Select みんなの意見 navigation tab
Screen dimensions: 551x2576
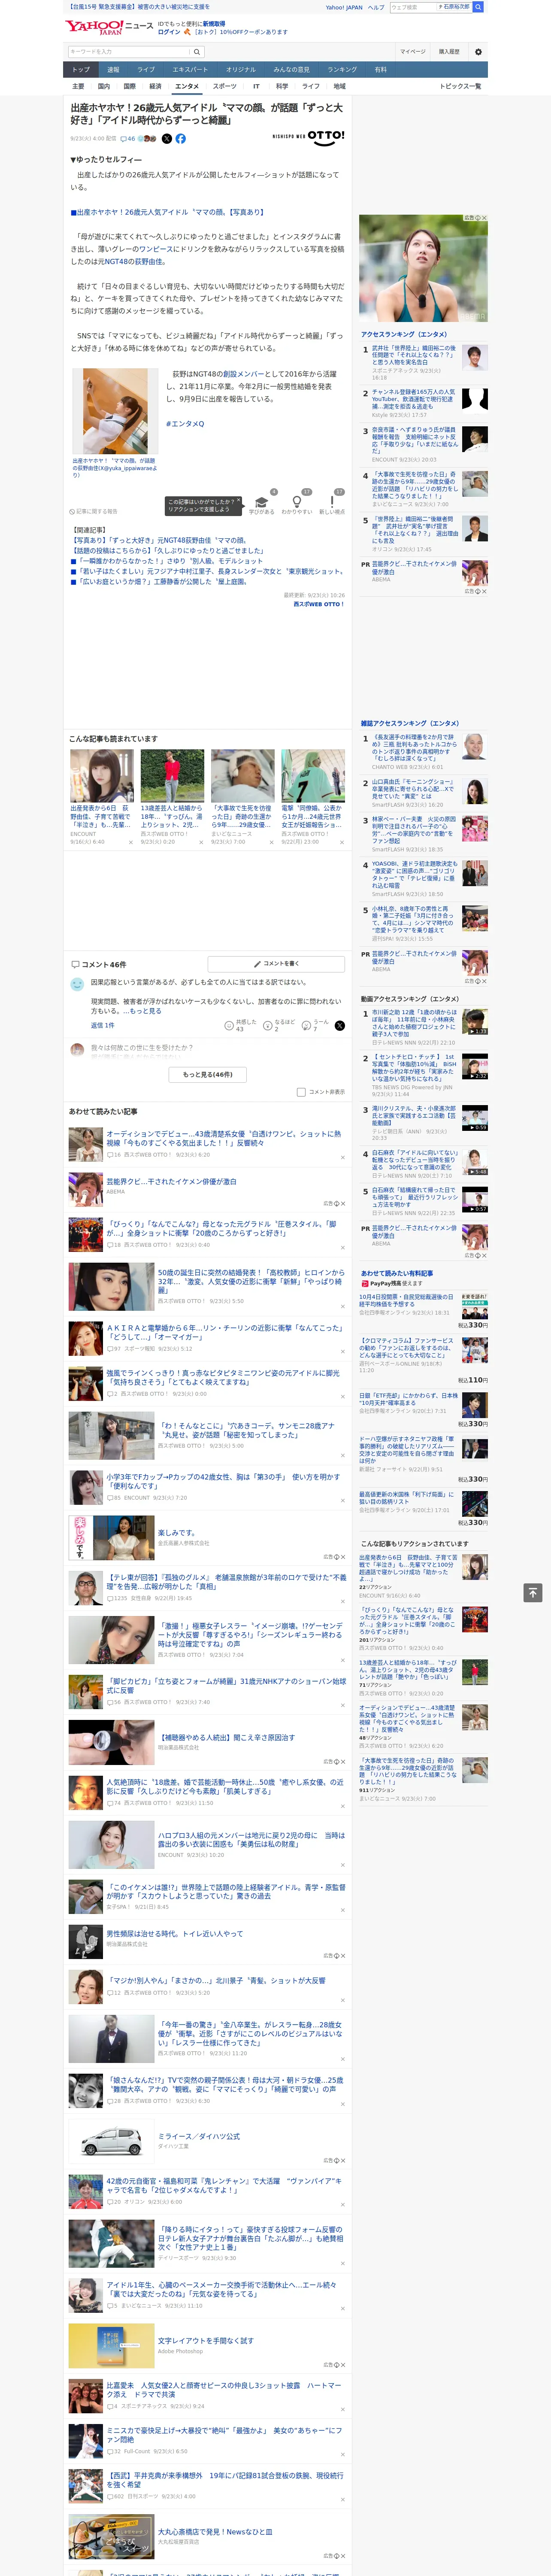(x=291, y=70)
